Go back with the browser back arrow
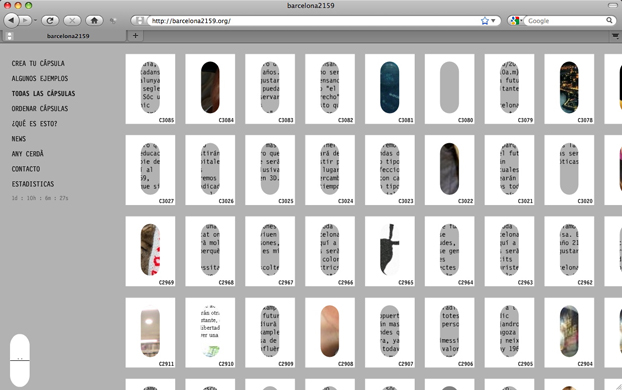Image resolution: width=622 pixels, height=390 pixels. pos(11,20)
